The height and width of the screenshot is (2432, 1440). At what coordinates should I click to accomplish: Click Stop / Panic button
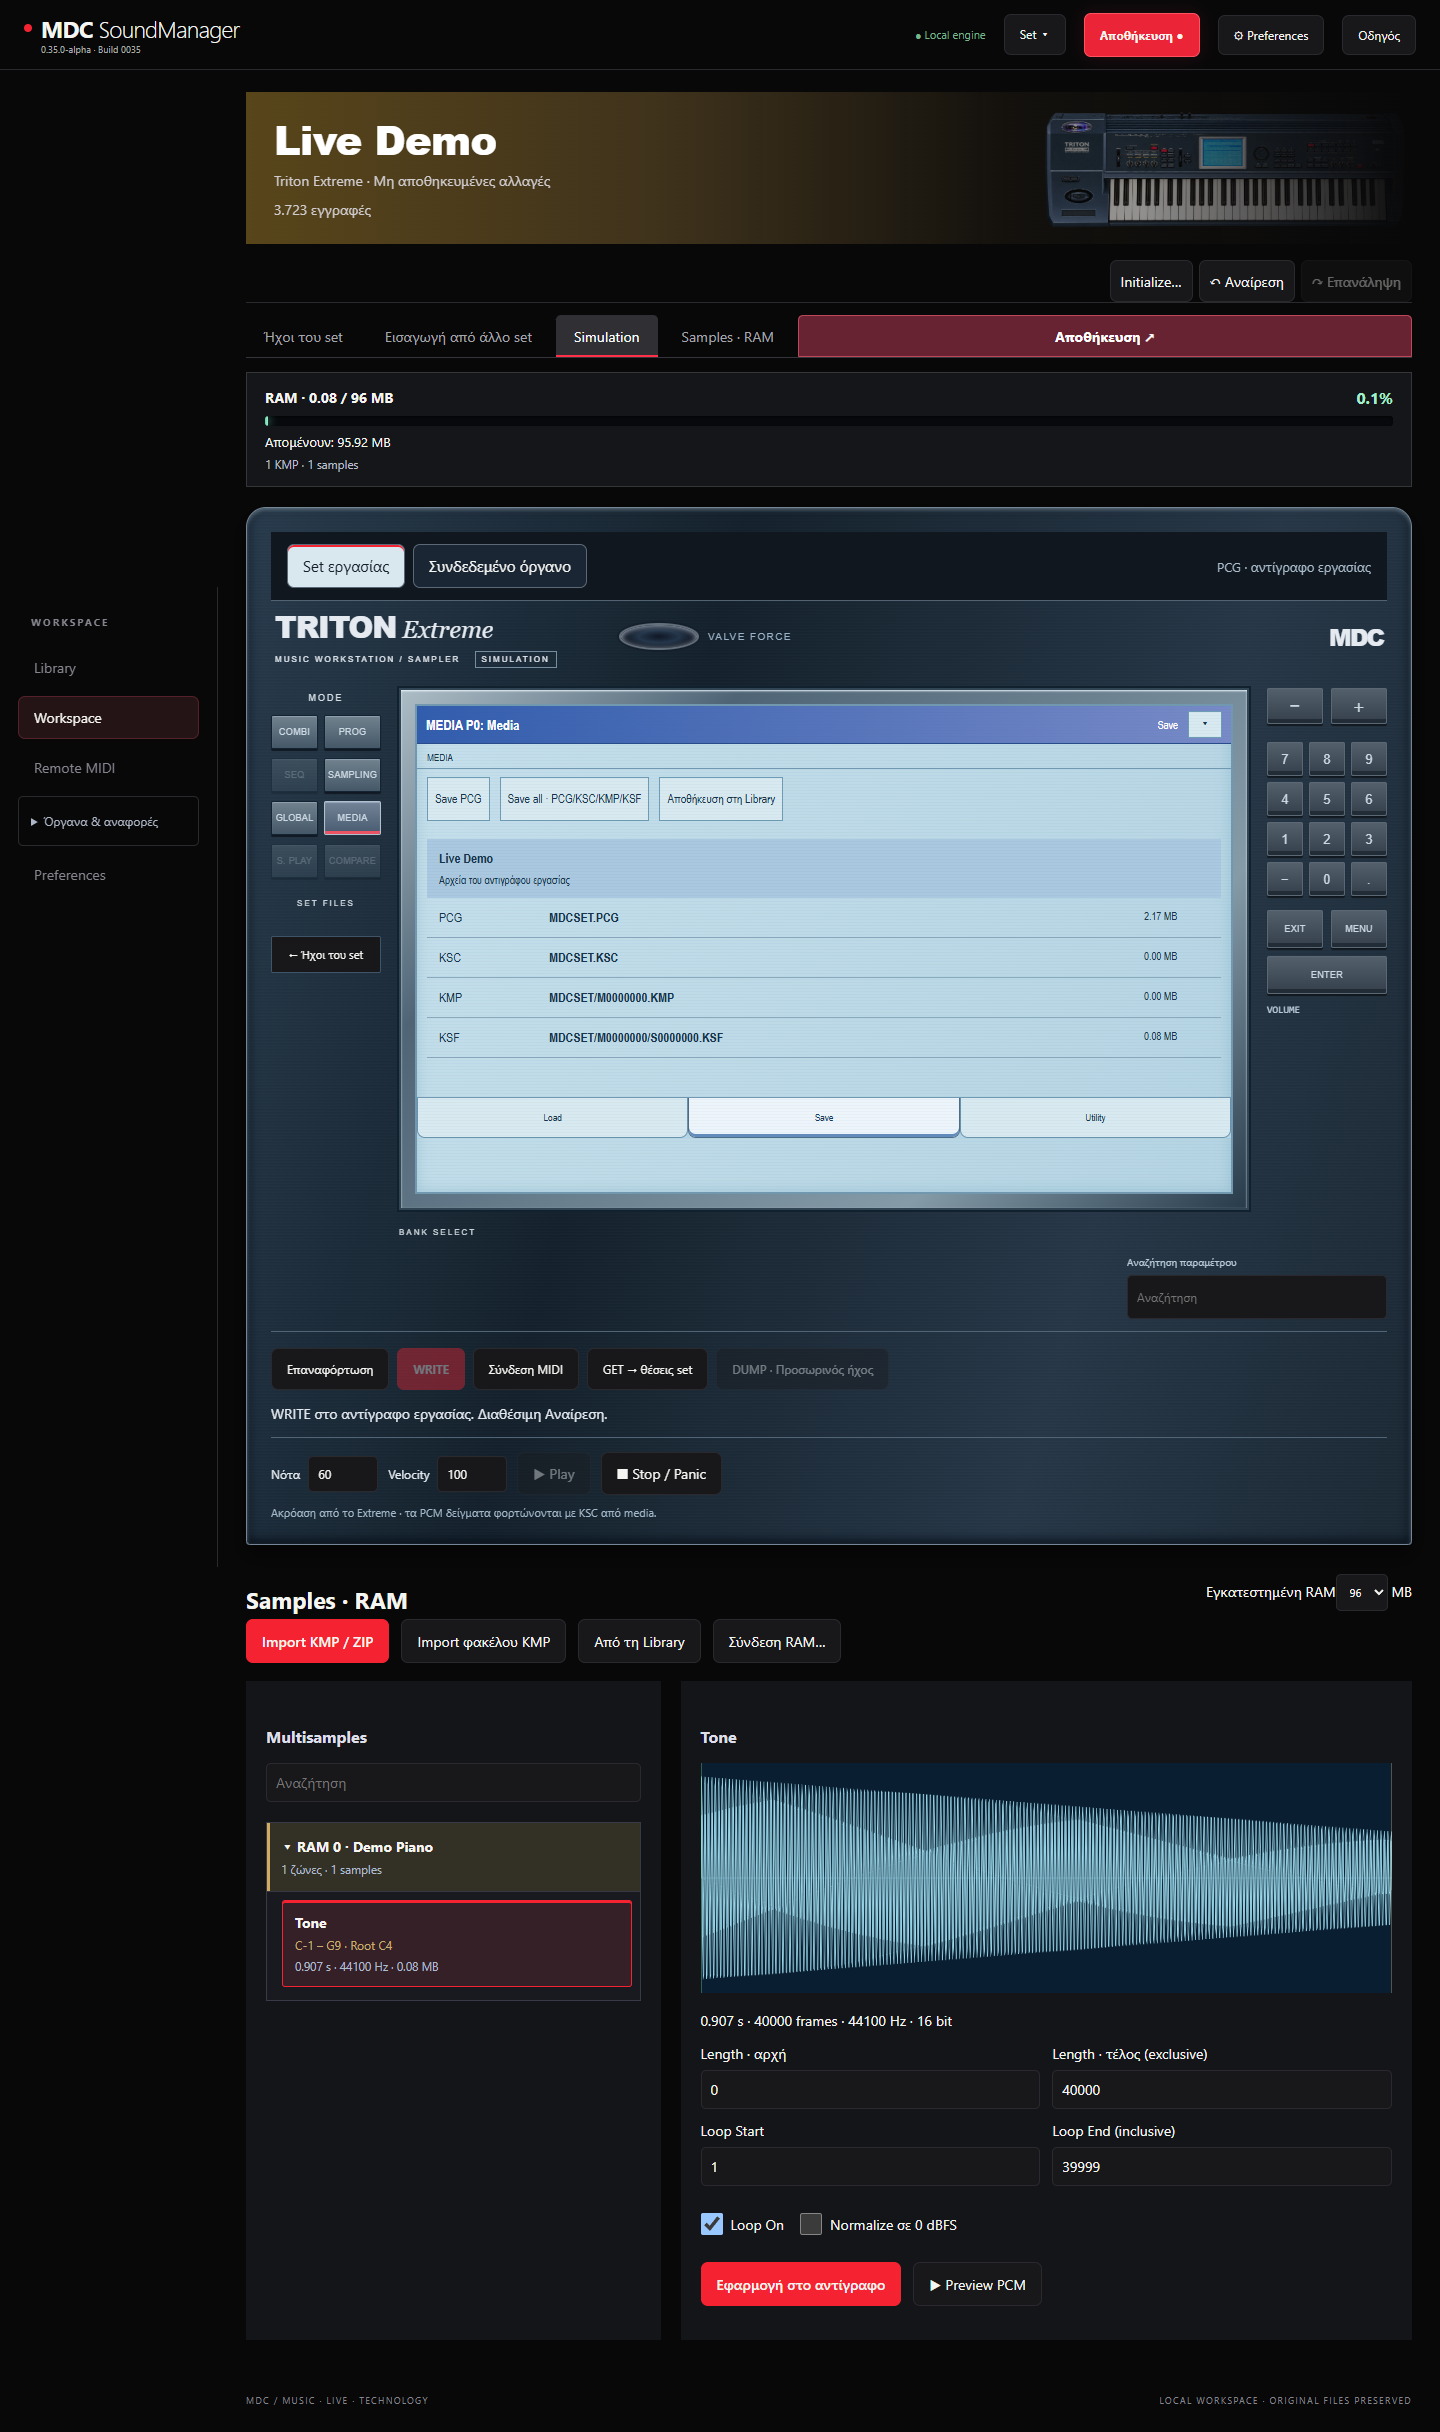click(x=661, y=1474)
